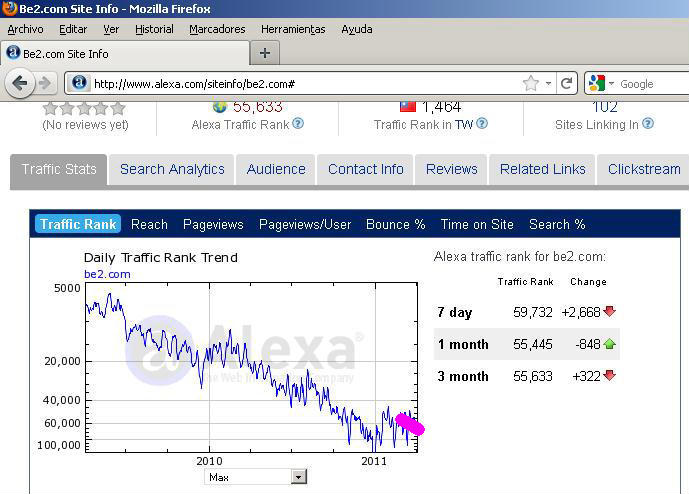The image size is (689, 494).
Task: Click the +322 change value
Action: point(587,376)
